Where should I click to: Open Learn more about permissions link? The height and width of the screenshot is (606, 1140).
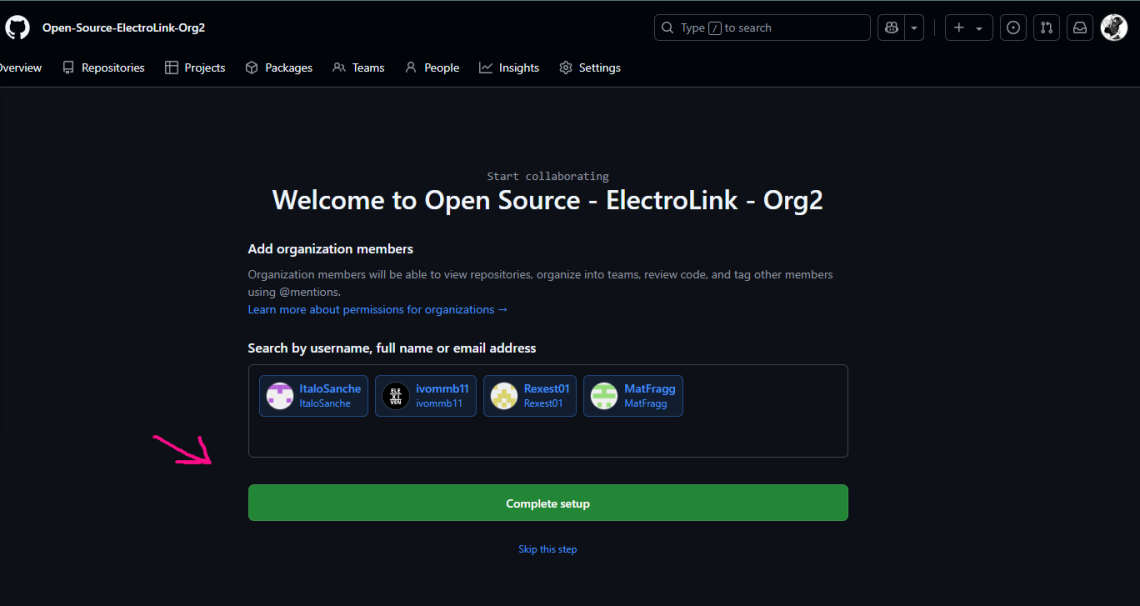(x=377, y=310)
